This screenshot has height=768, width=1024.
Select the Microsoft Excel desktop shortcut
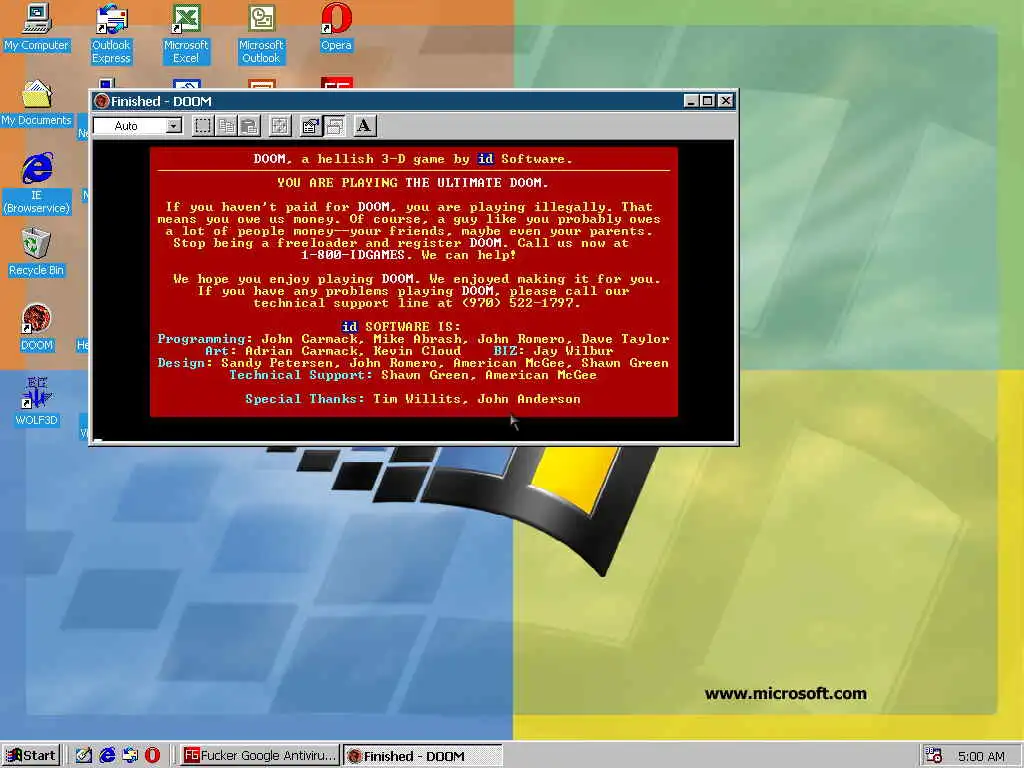(186, 34)
